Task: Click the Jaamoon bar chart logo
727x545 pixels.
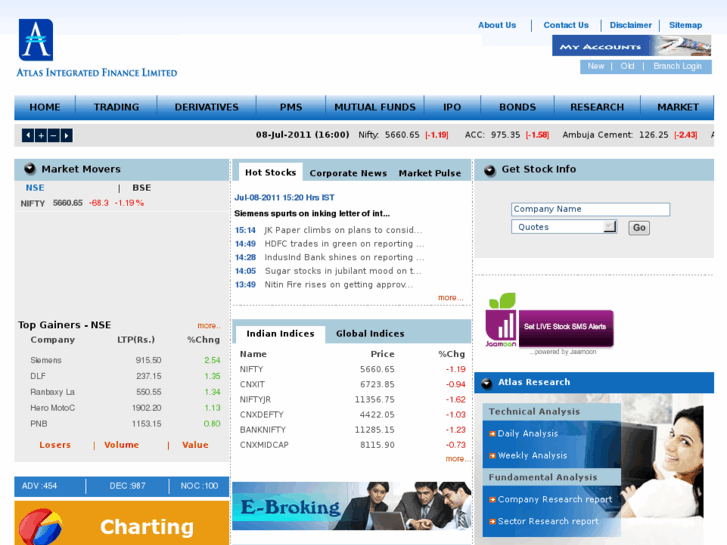Action: (x=502, y=320)
